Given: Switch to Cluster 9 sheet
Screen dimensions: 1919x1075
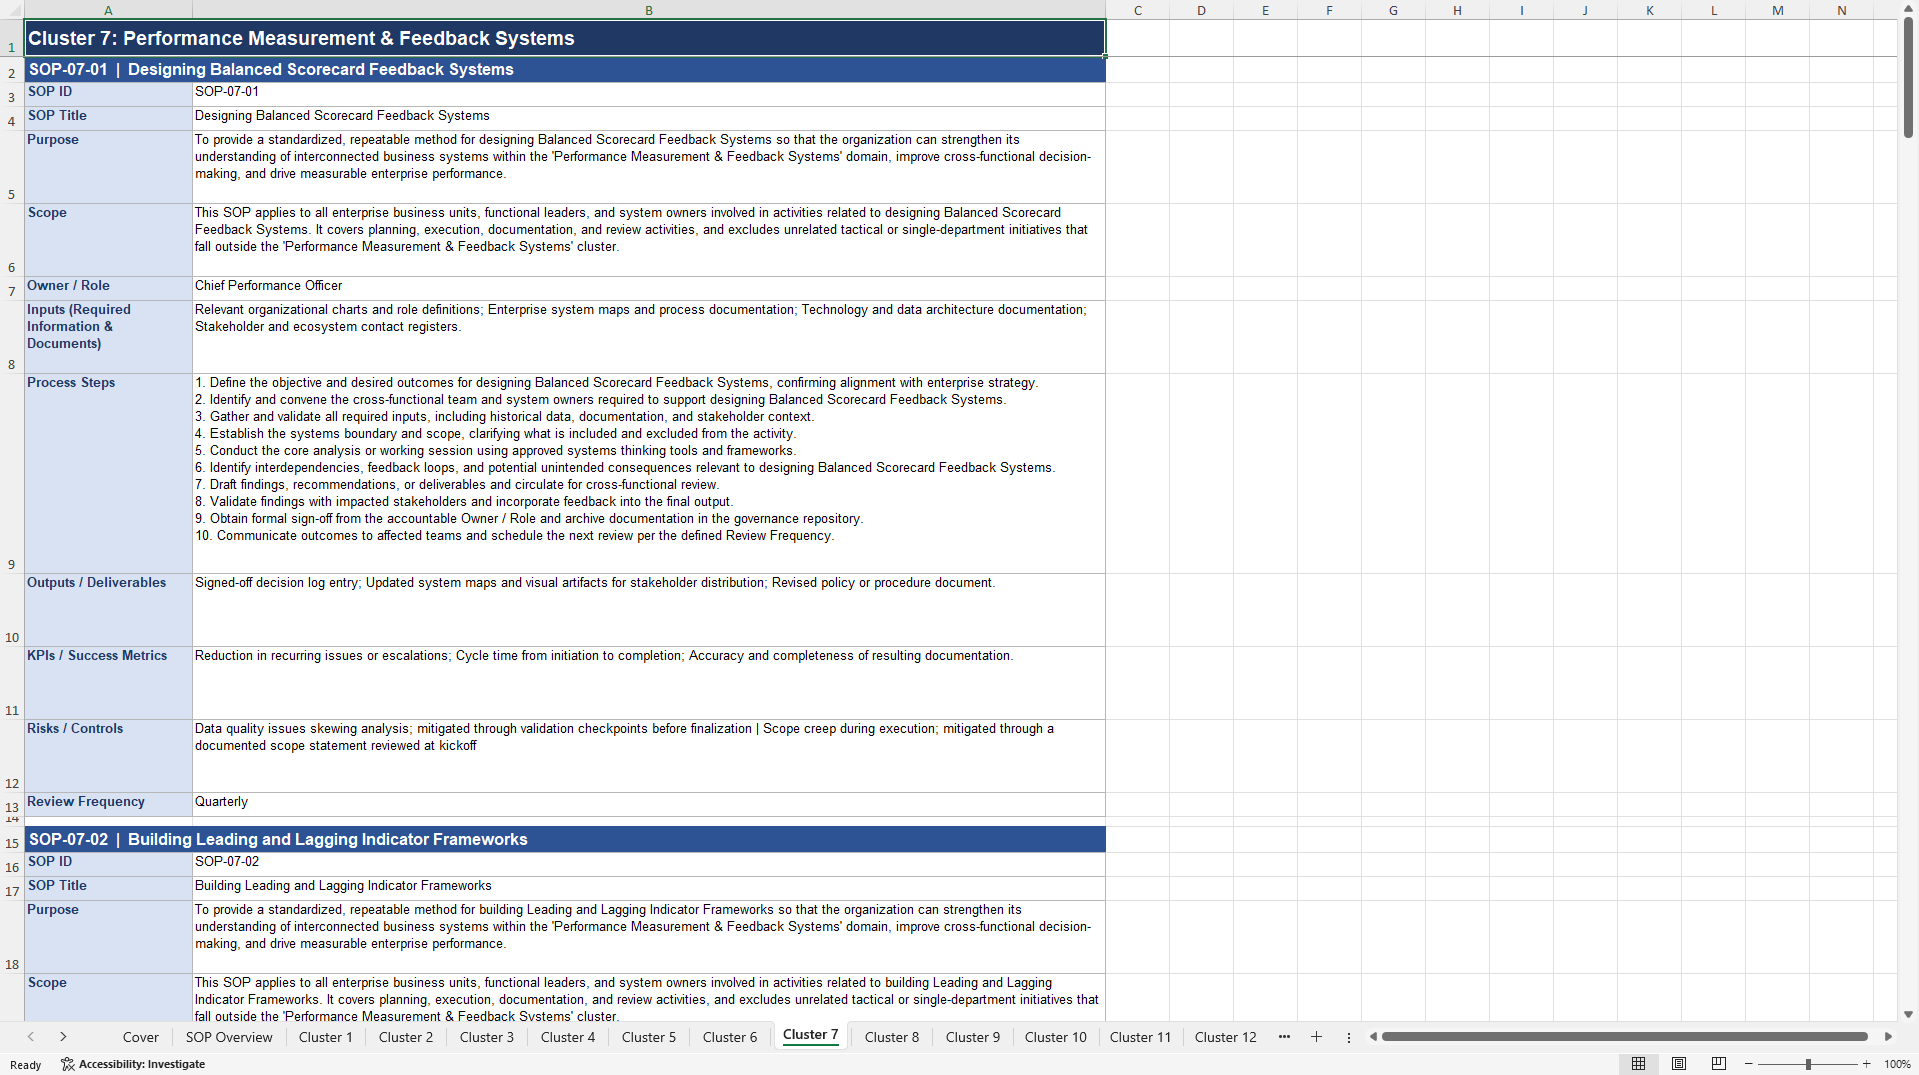Looking at the screenshot, I should click(973, 1037).
